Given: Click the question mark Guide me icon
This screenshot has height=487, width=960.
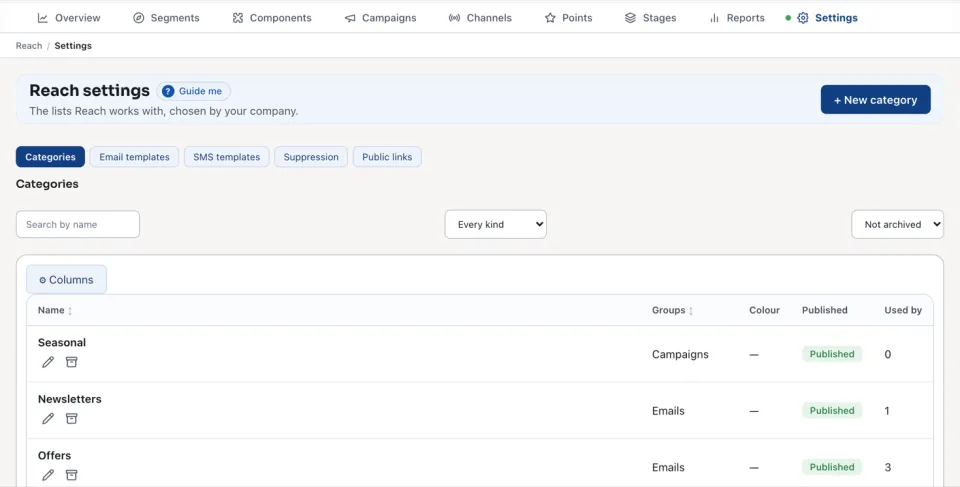Looking at the screenshot, I should [168, 91].
